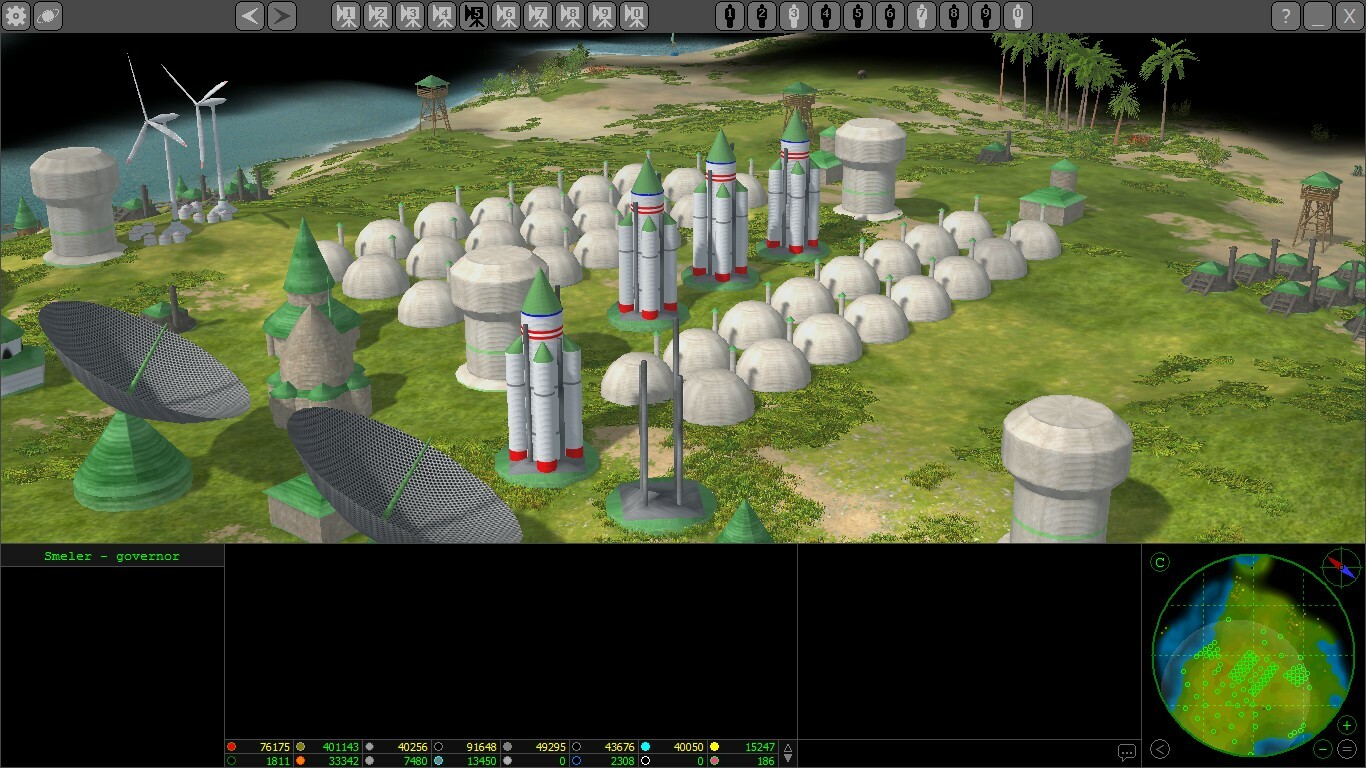Image resolution: width=1366 pixels, height=768 pixels.
Task: Select unit group 1
Action: click(x=730, y=16)
